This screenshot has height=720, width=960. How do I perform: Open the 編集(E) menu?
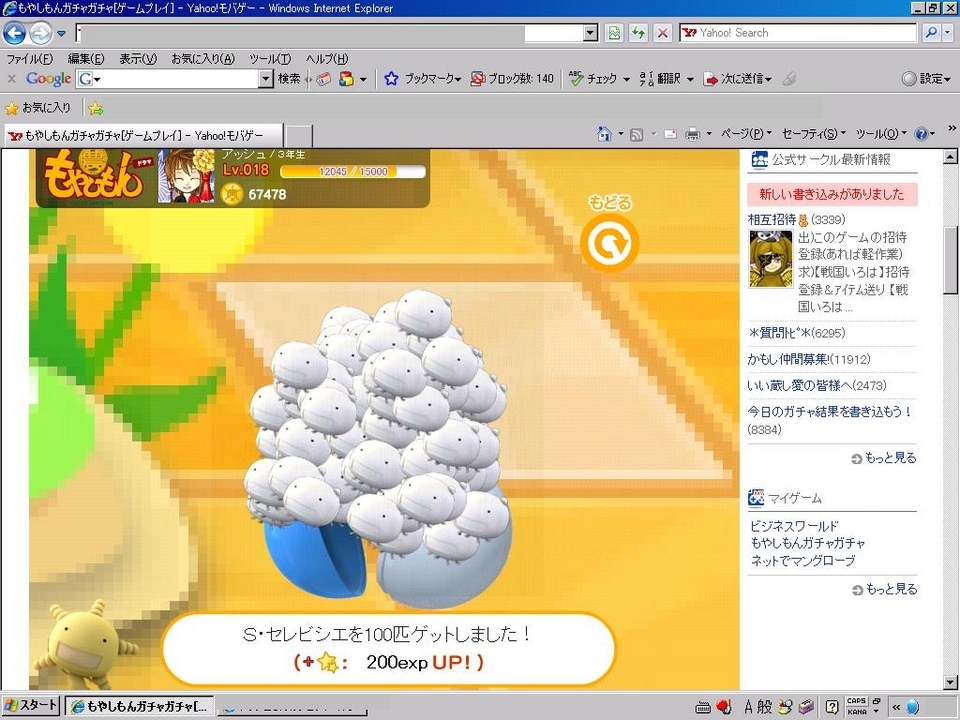pyautogui.click(x=86, y=59)
